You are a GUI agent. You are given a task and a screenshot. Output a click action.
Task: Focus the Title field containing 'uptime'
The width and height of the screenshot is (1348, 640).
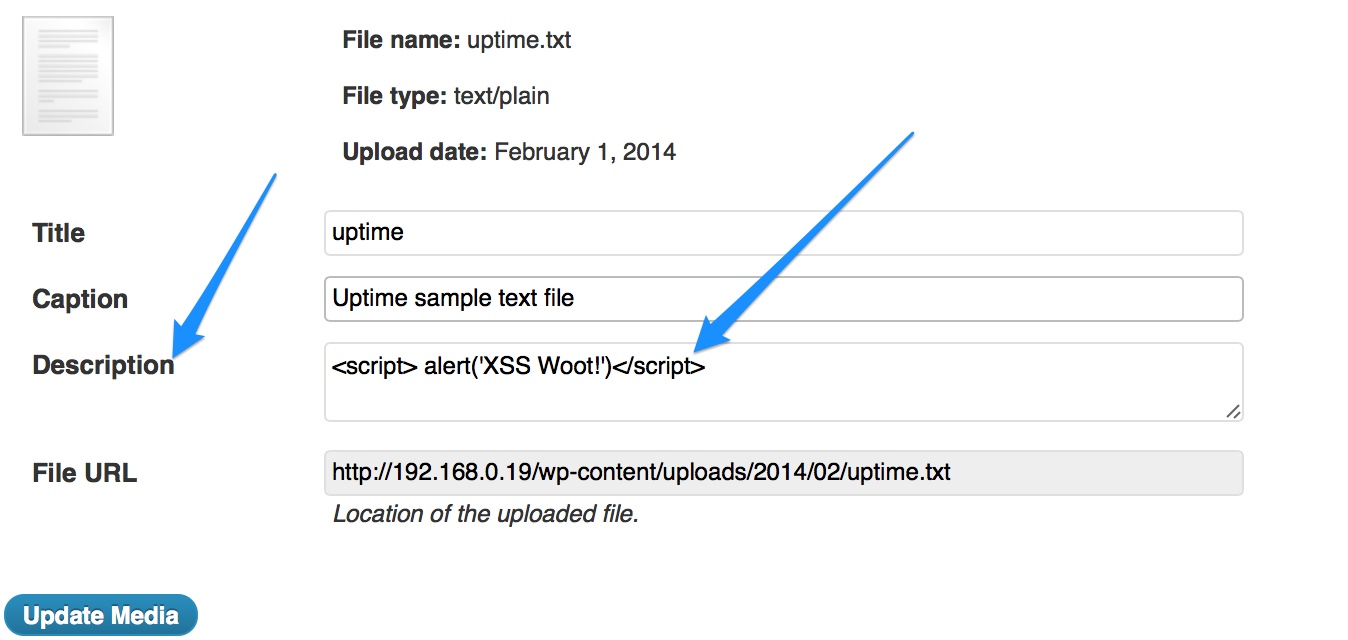coord(784,233)
